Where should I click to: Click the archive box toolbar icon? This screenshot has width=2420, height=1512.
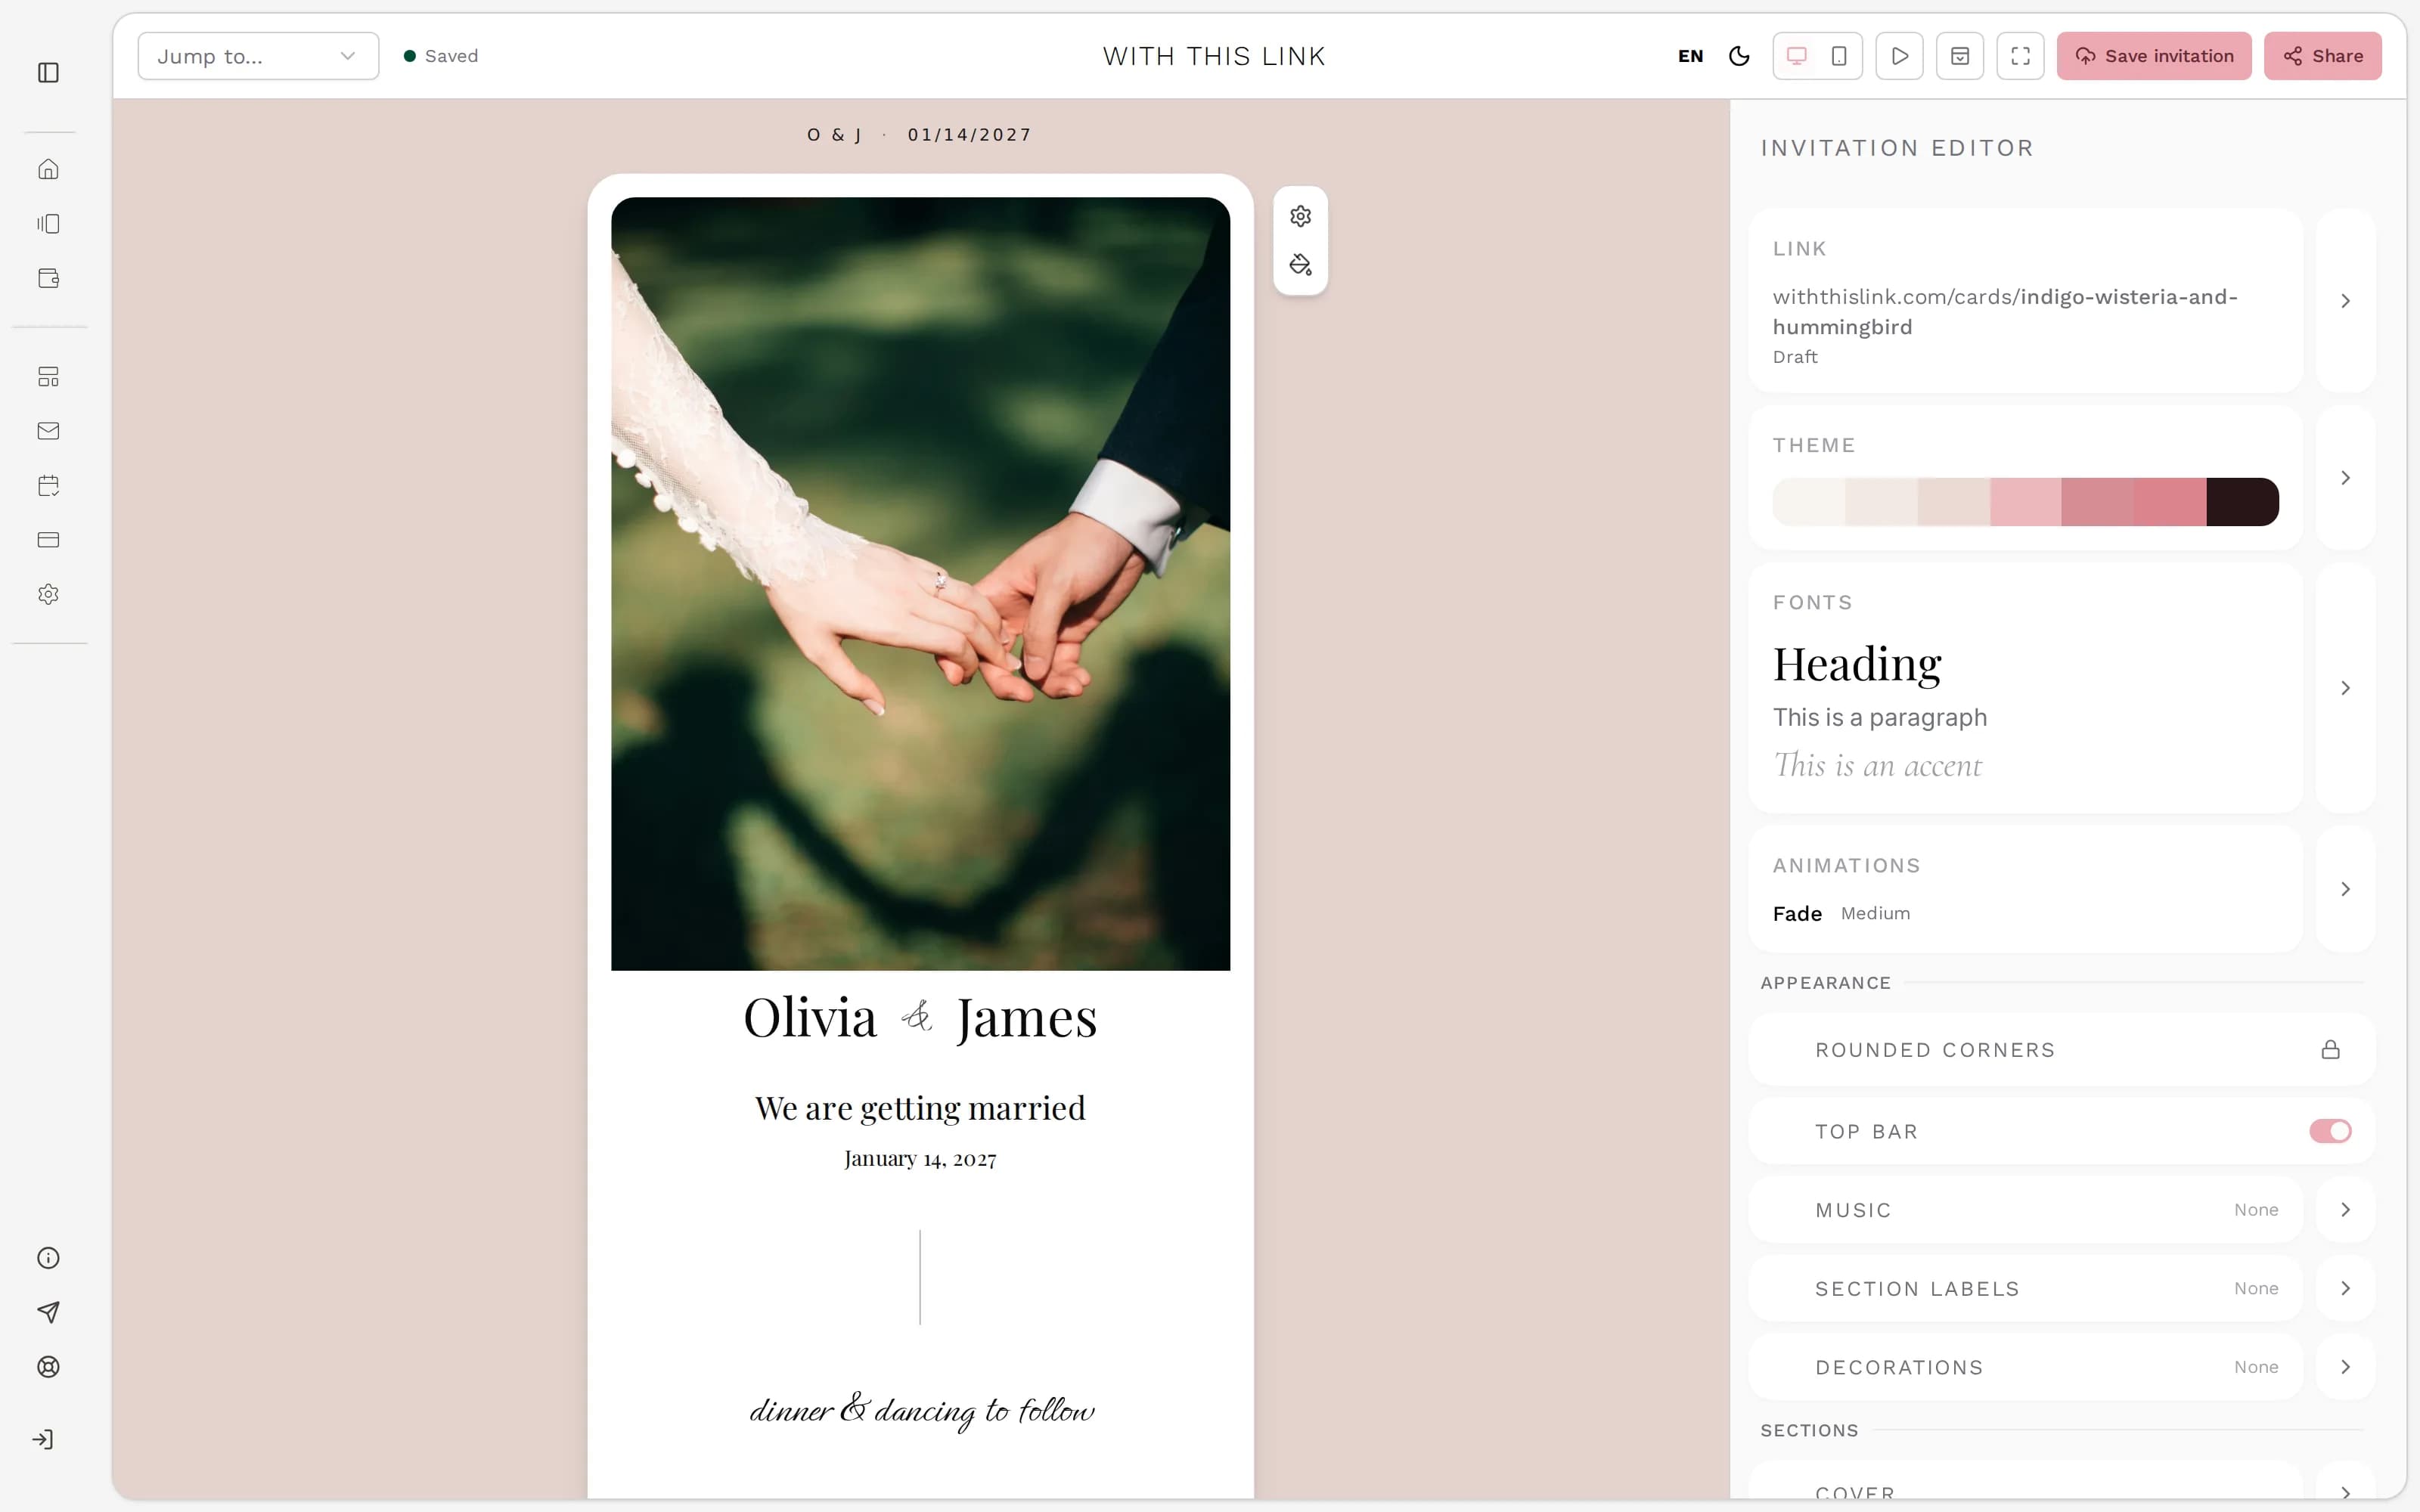(1960, 56)
